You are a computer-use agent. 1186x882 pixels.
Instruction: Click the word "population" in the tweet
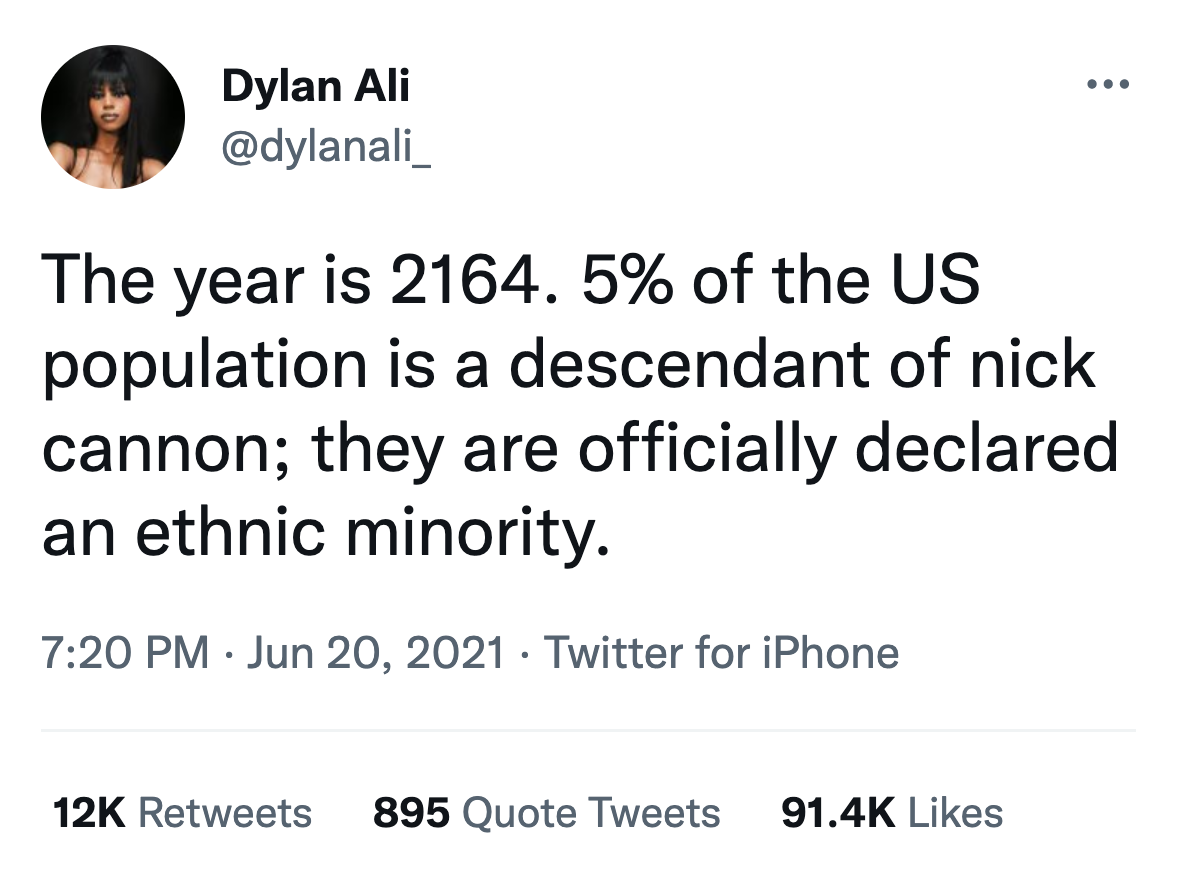pos(205,367)
